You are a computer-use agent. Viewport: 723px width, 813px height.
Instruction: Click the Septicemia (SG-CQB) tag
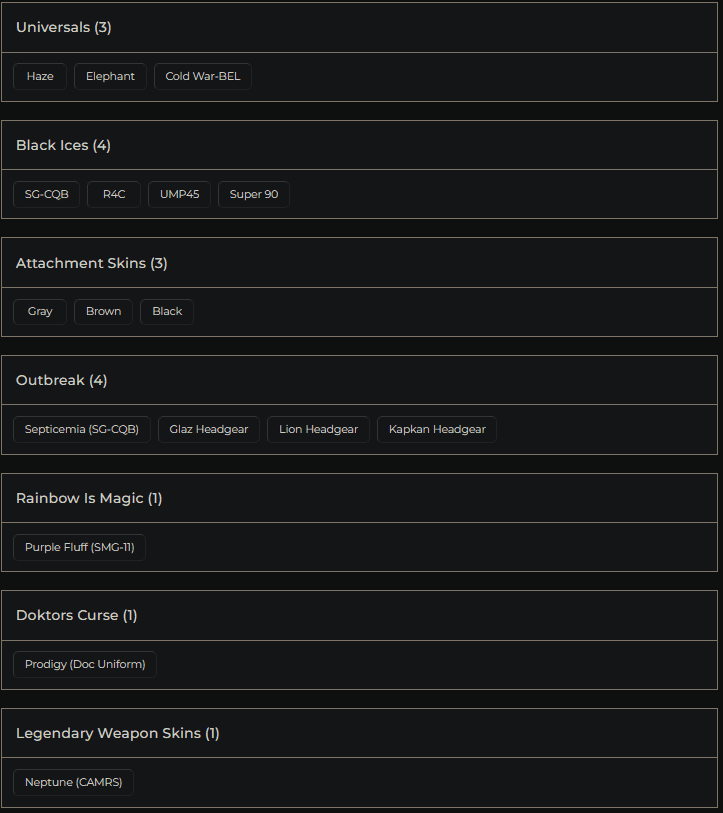(x=82, y=430)
